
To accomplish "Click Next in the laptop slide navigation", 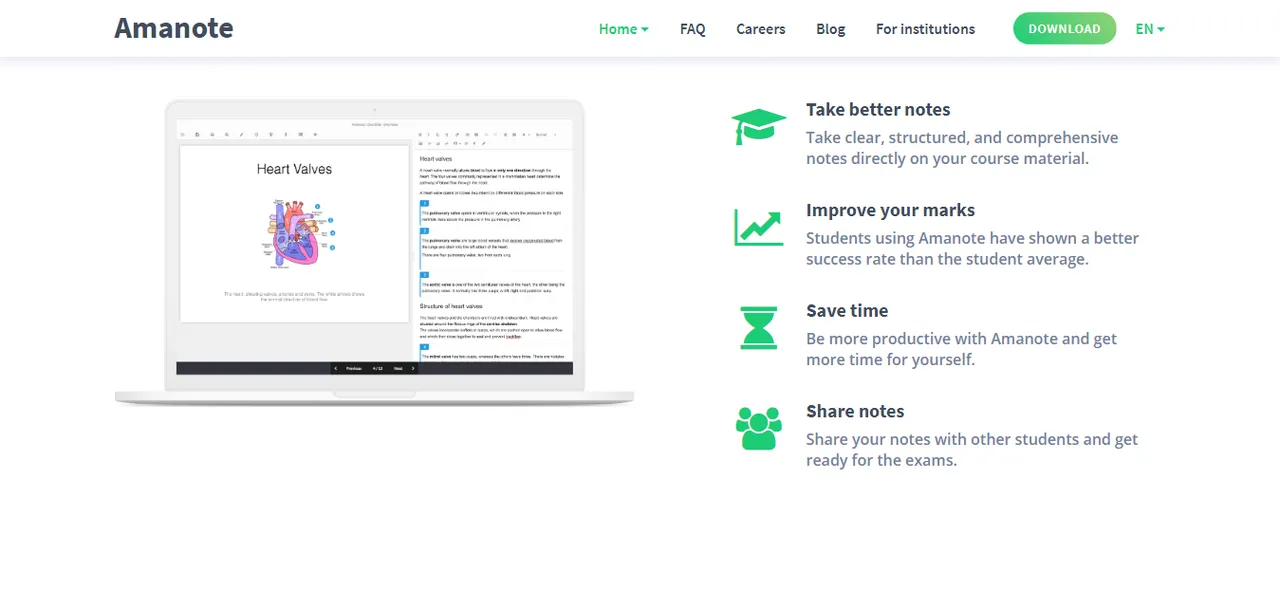I will 398,368.
